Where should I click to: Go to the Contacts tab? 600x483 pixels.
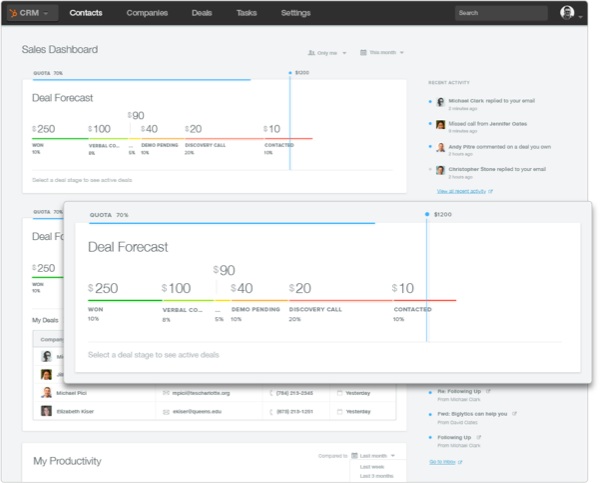coord(86,13)
